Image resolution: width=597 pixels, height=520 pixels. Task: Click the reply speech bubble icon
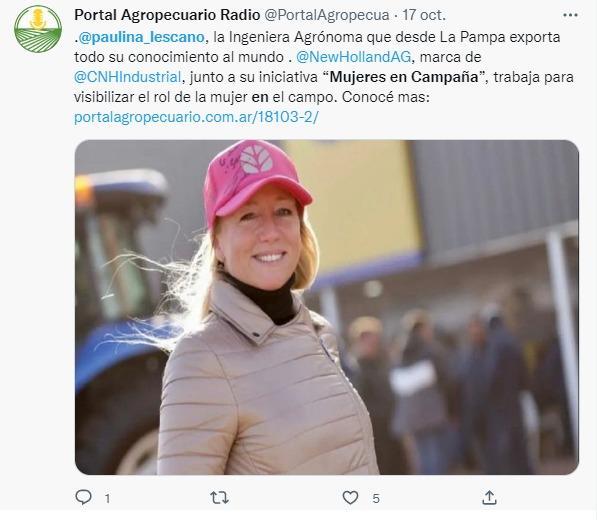[83, 497]
